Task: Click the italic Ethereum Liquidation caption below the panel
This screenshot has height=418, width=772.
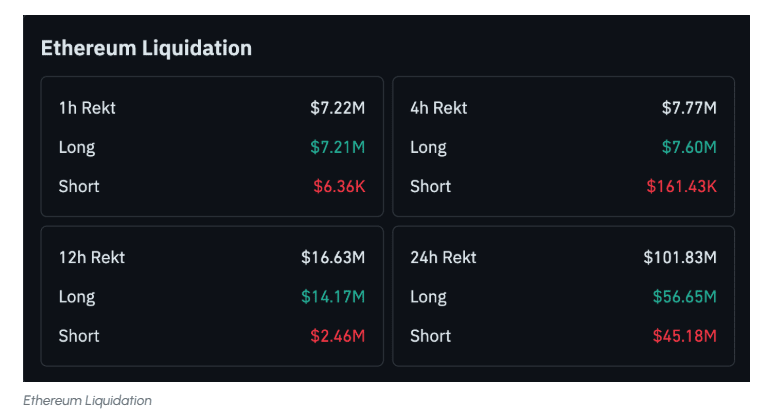Action: (87, 400)
